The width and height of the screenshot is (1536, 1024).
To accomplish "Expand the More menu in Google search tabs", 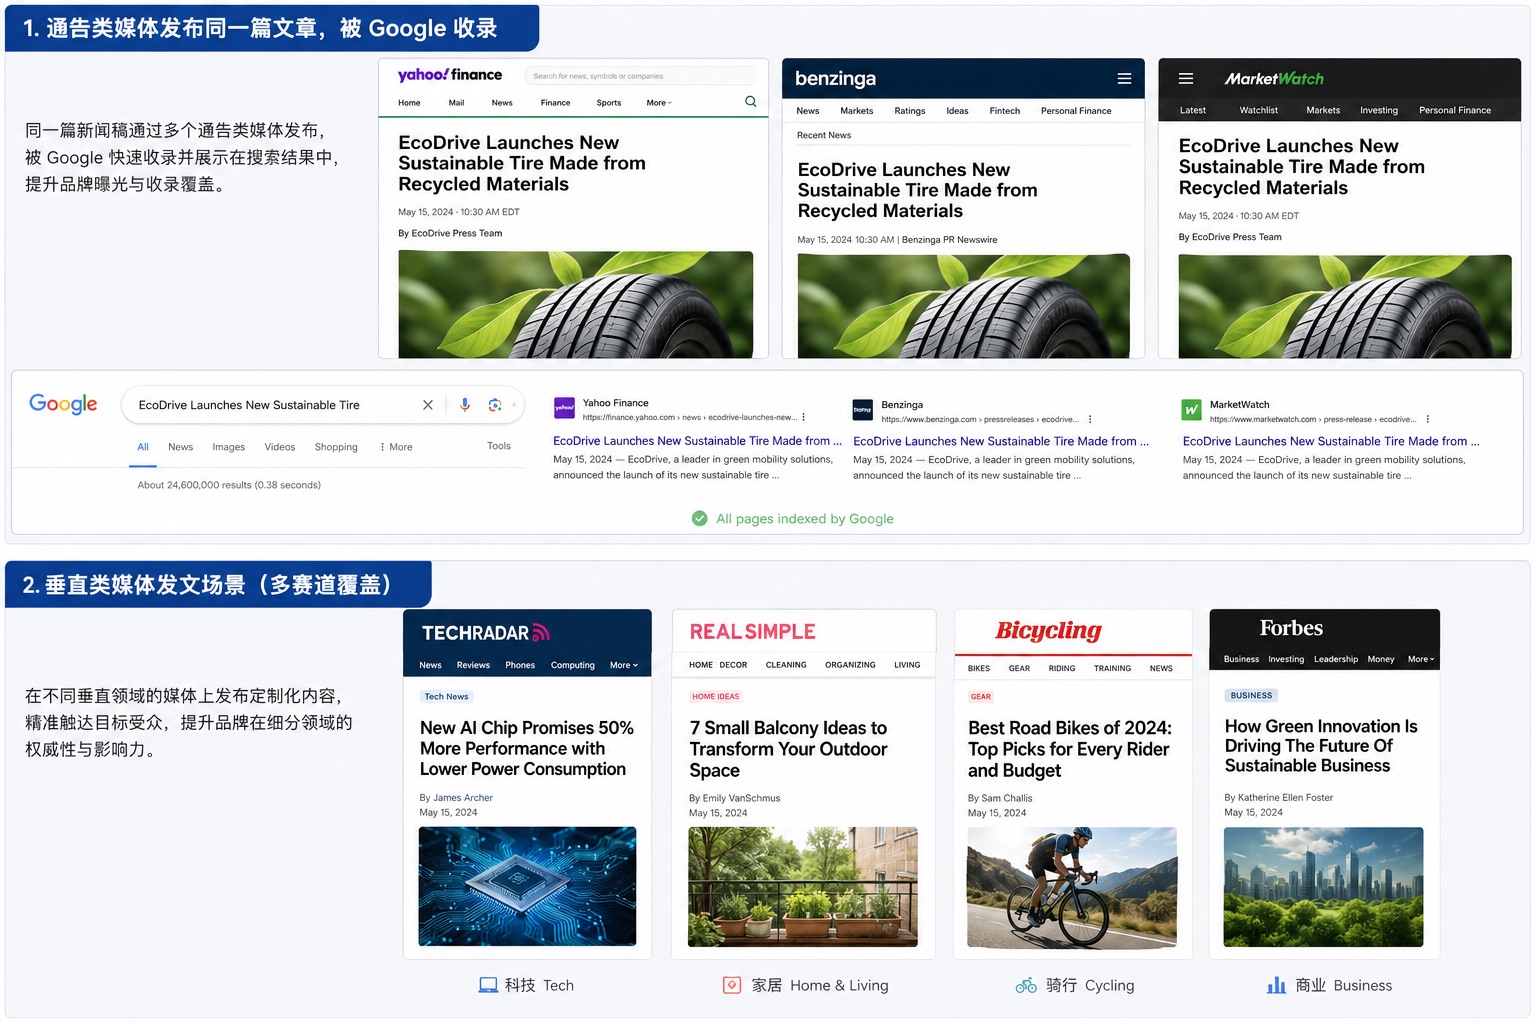I will [x=396, y=447].
